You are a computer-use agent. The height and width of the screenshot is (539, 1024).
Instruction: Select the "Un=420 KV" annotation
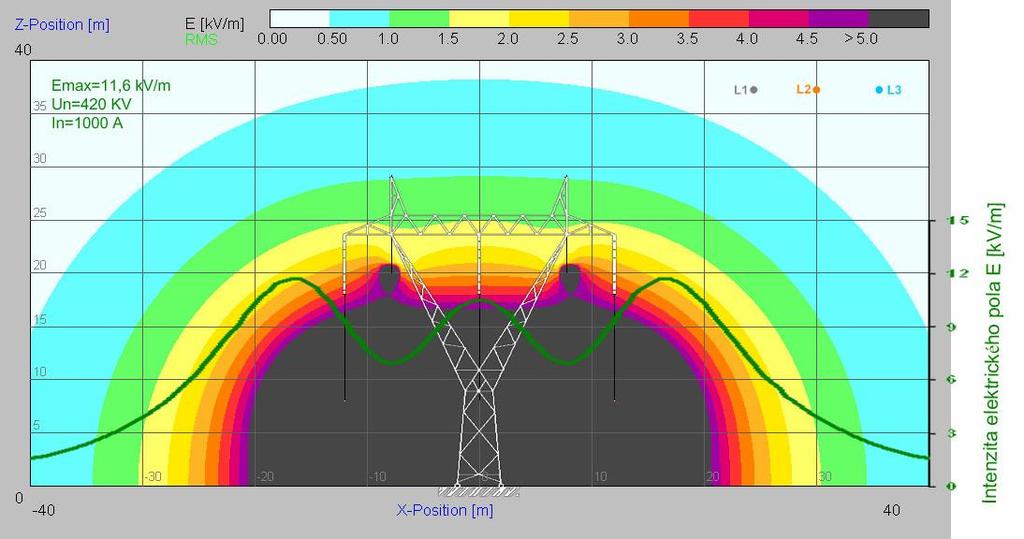91,105
